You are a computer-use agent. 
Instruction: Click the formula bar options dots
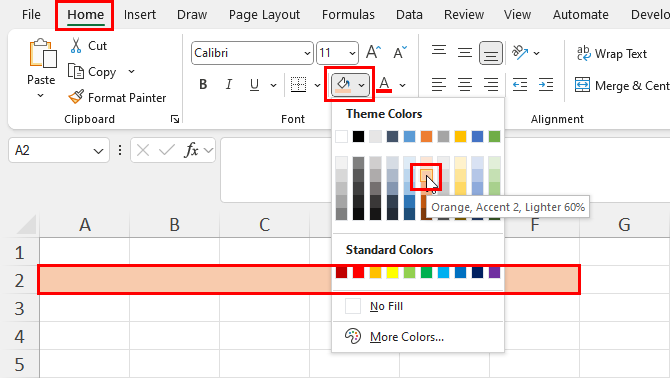pos(120,150)
